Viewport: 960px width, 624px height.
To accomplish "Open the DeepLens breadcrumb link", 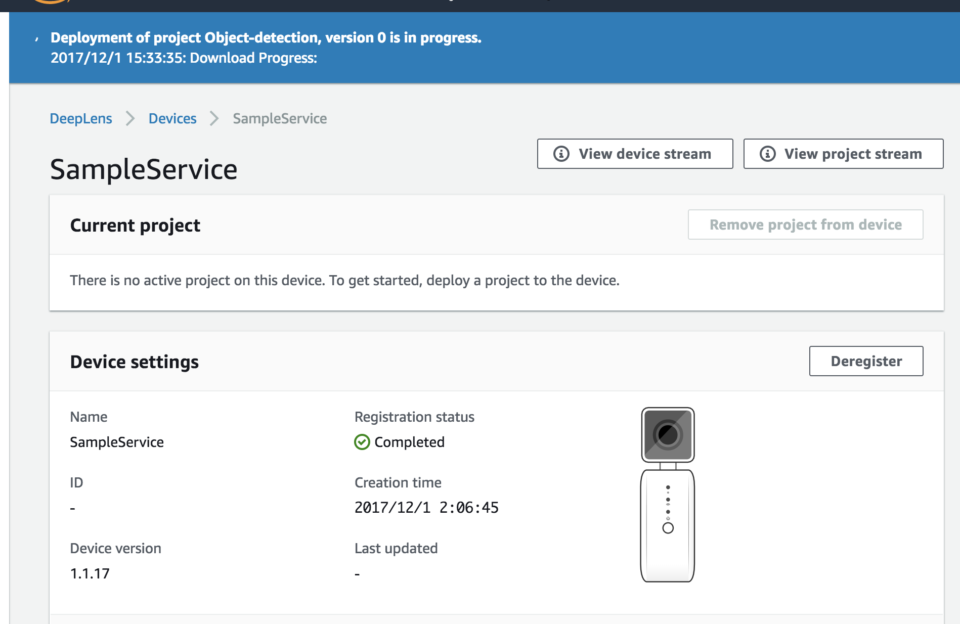I will tap(81, 118).
